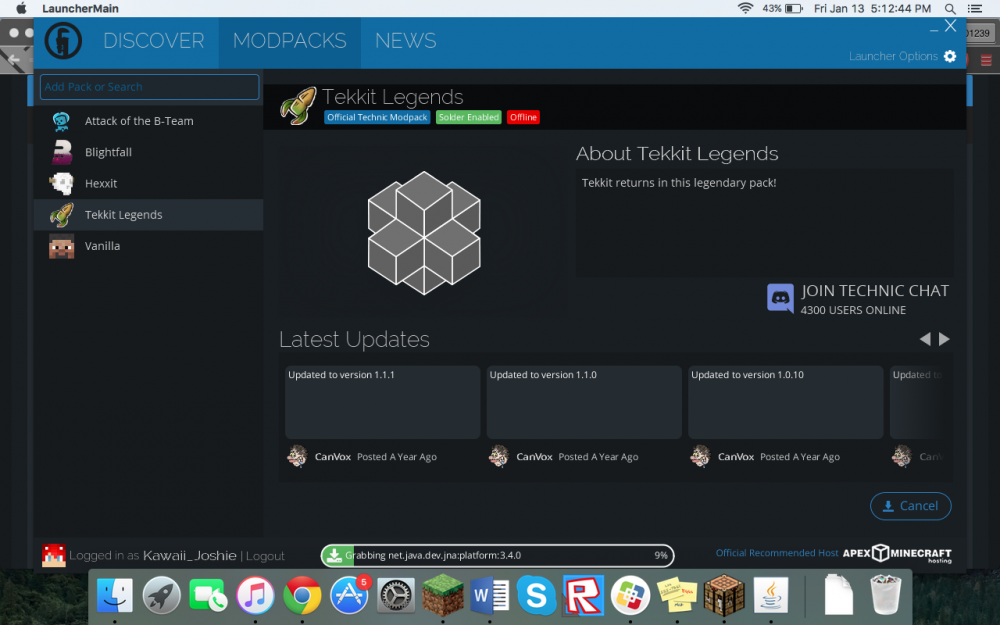Click the download progress bar
Screen dimensions: 1000x625
click(497, 555)
